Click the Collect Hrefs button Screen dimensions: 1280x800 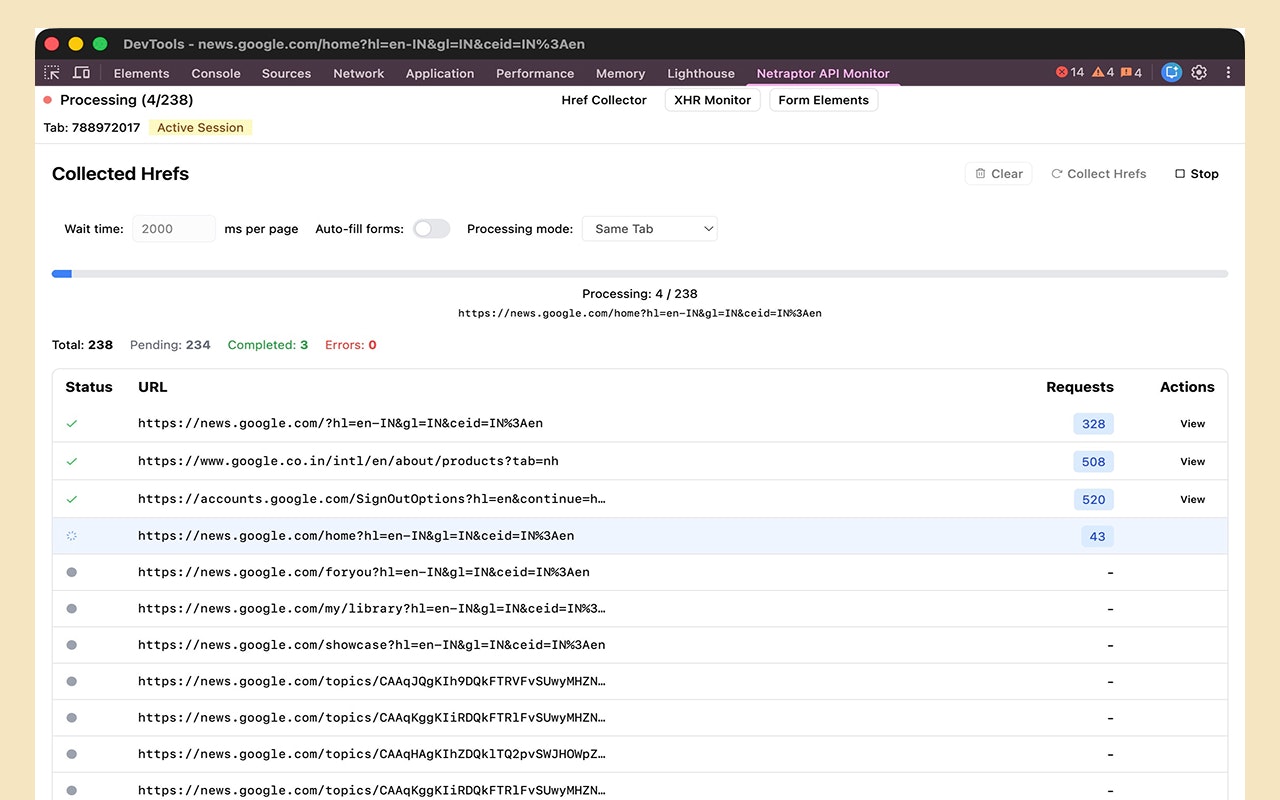coord(1099,173)
